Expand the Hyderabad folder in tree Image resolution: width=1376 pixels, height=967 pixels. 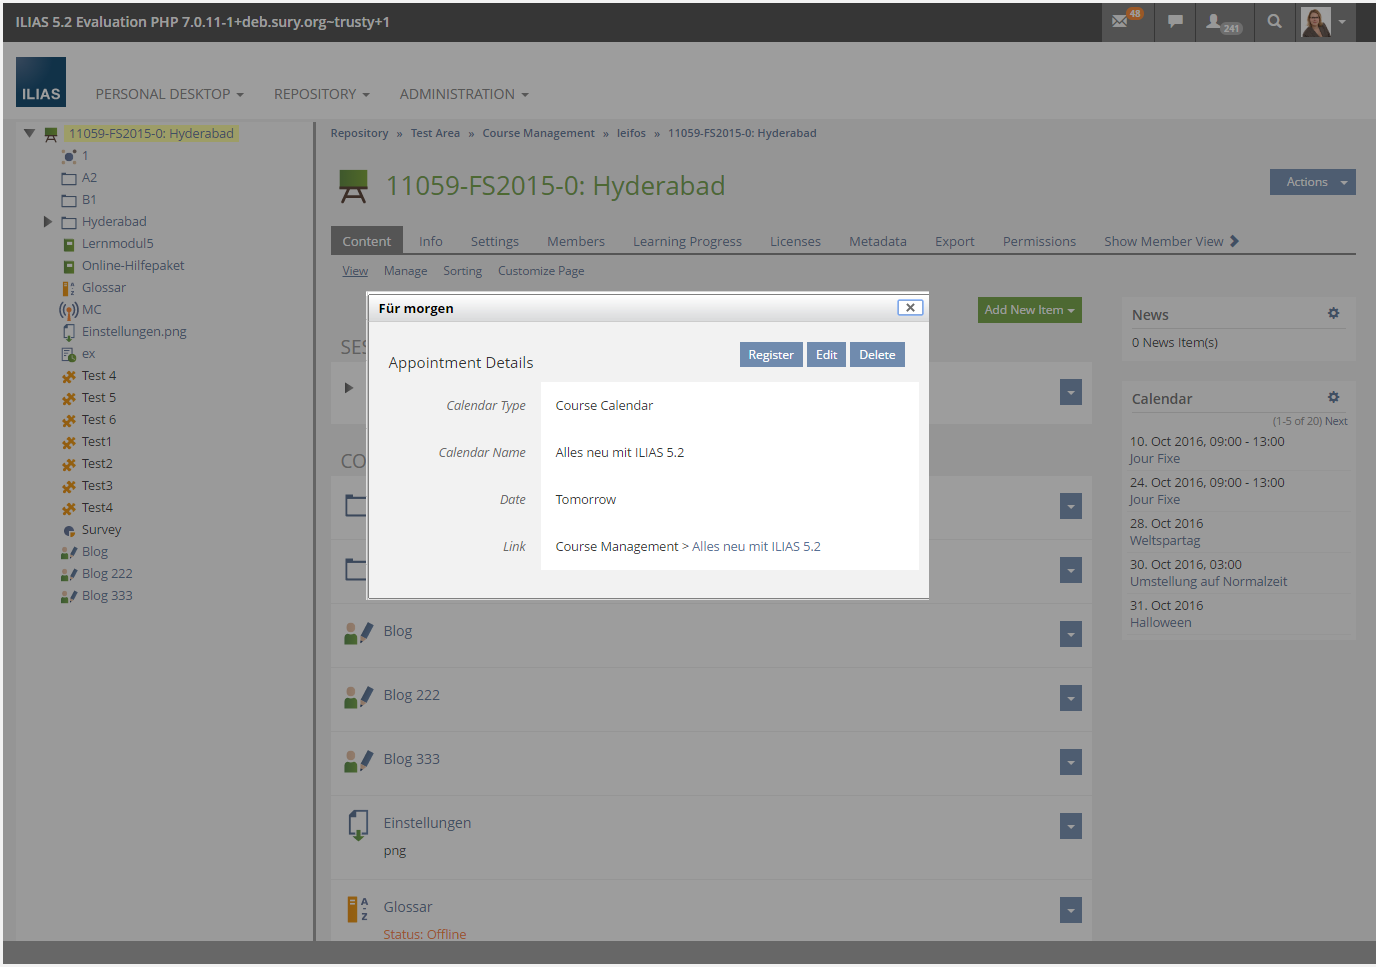47,222
